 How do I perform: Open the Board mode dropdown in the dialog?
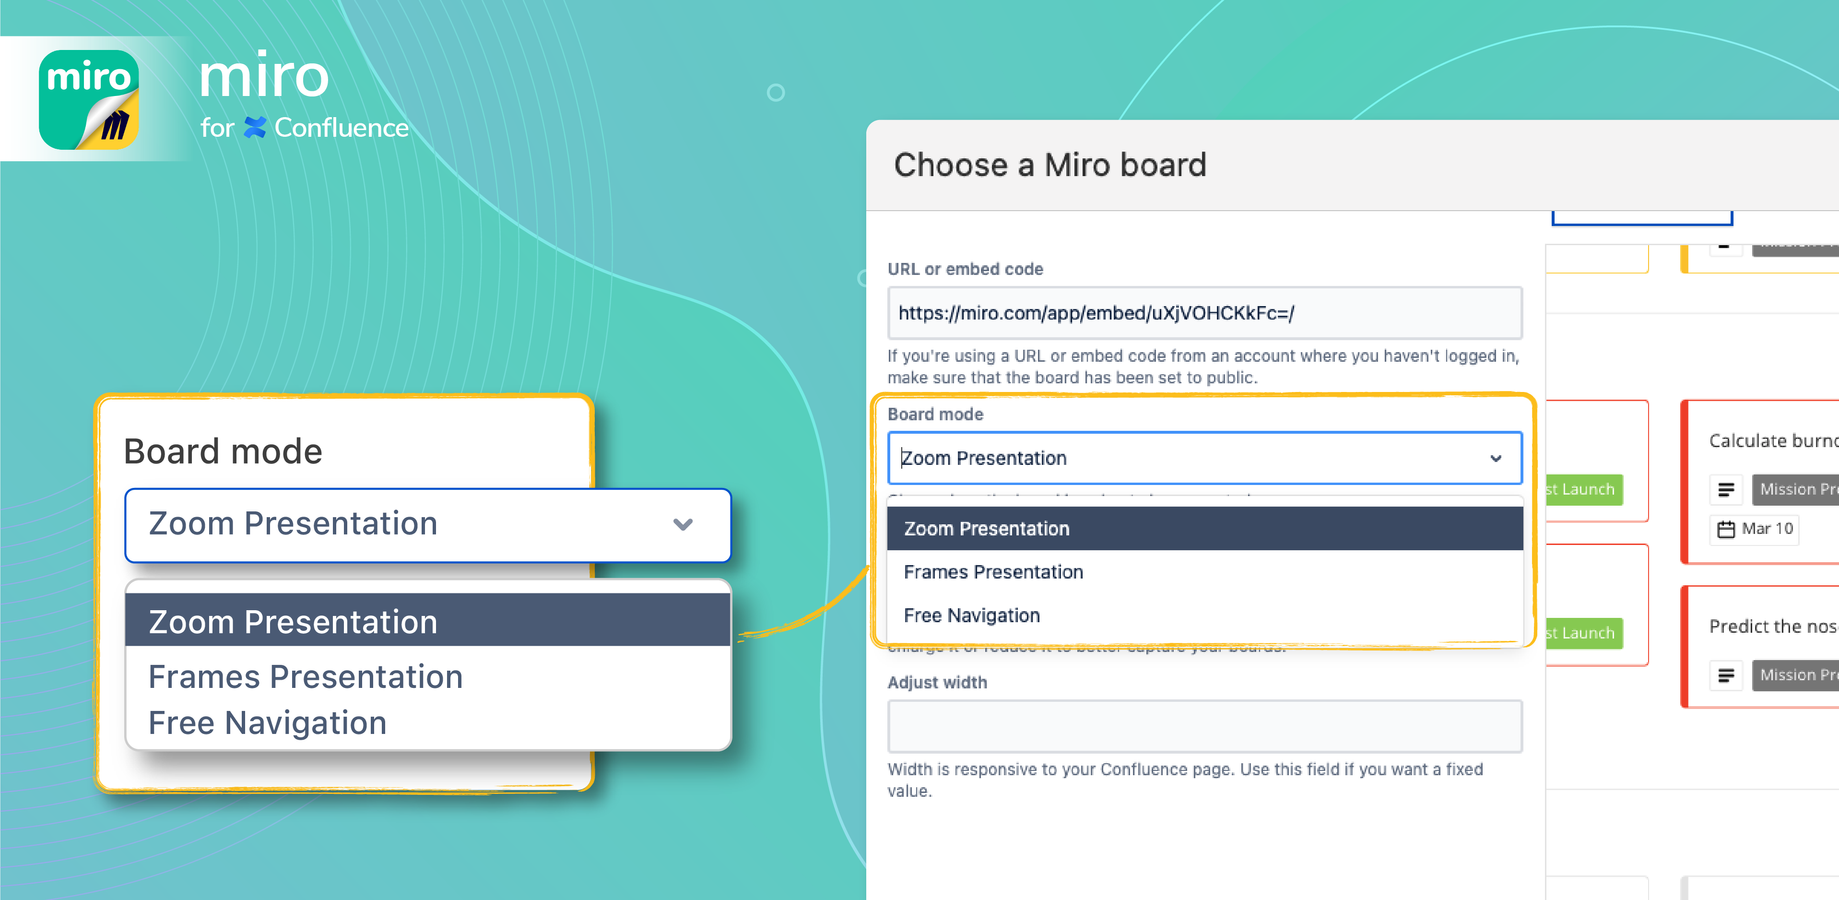pos(1205,458)
